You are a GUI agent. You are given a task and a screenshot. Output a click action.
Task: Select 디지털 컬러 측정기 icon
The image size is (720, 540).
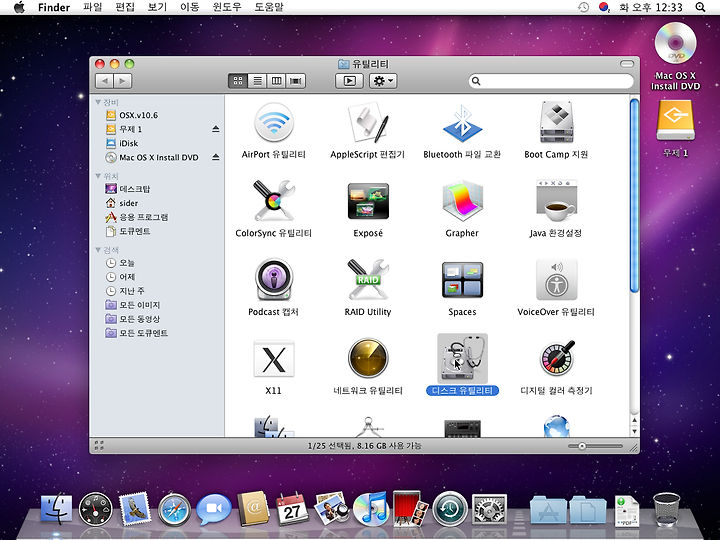click(556, 358)
